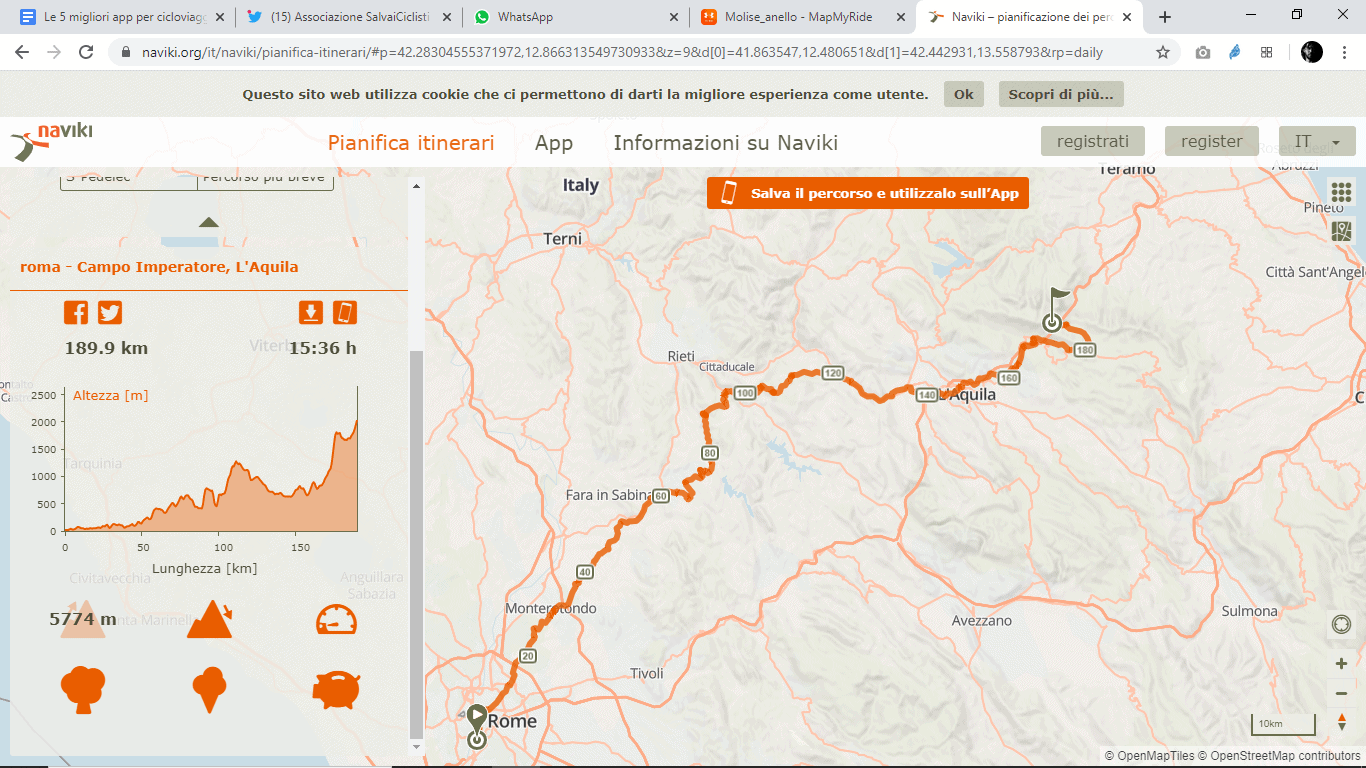Click the tree CO2 savings icon
The height and width of the screenshot is (768, 1366).
coord(82,690)
